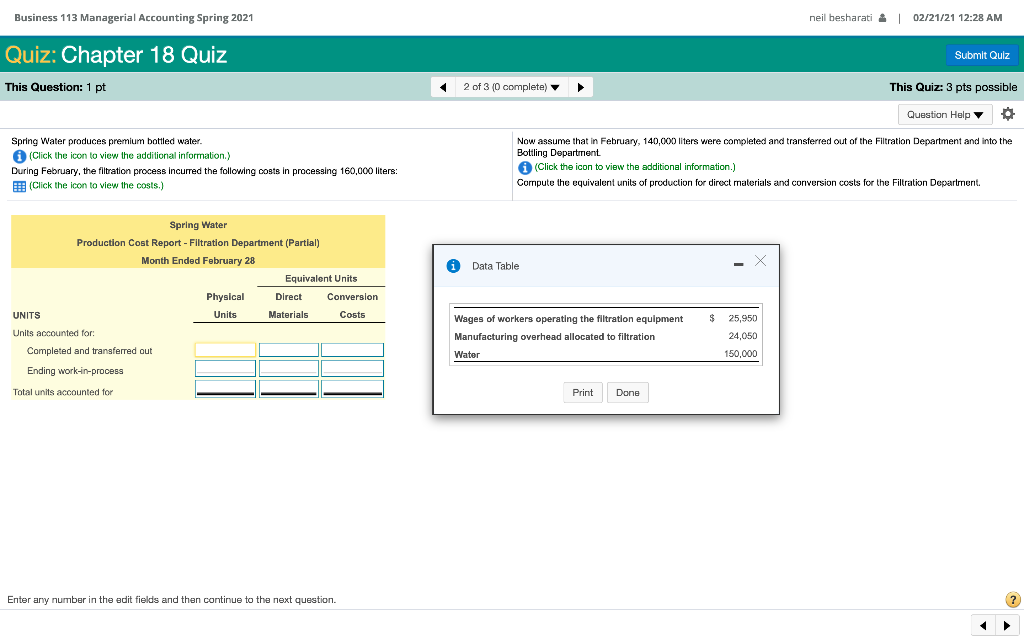Click the 25,950 value in Data Table

(x=743, y=318)
